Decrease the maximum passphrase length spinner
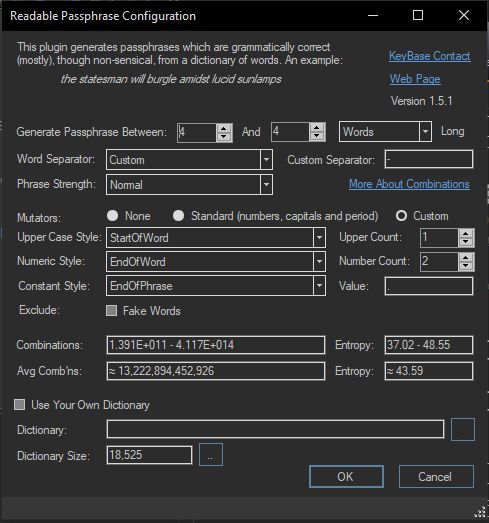This screenshot has width=489, height=523. point(317,136)
